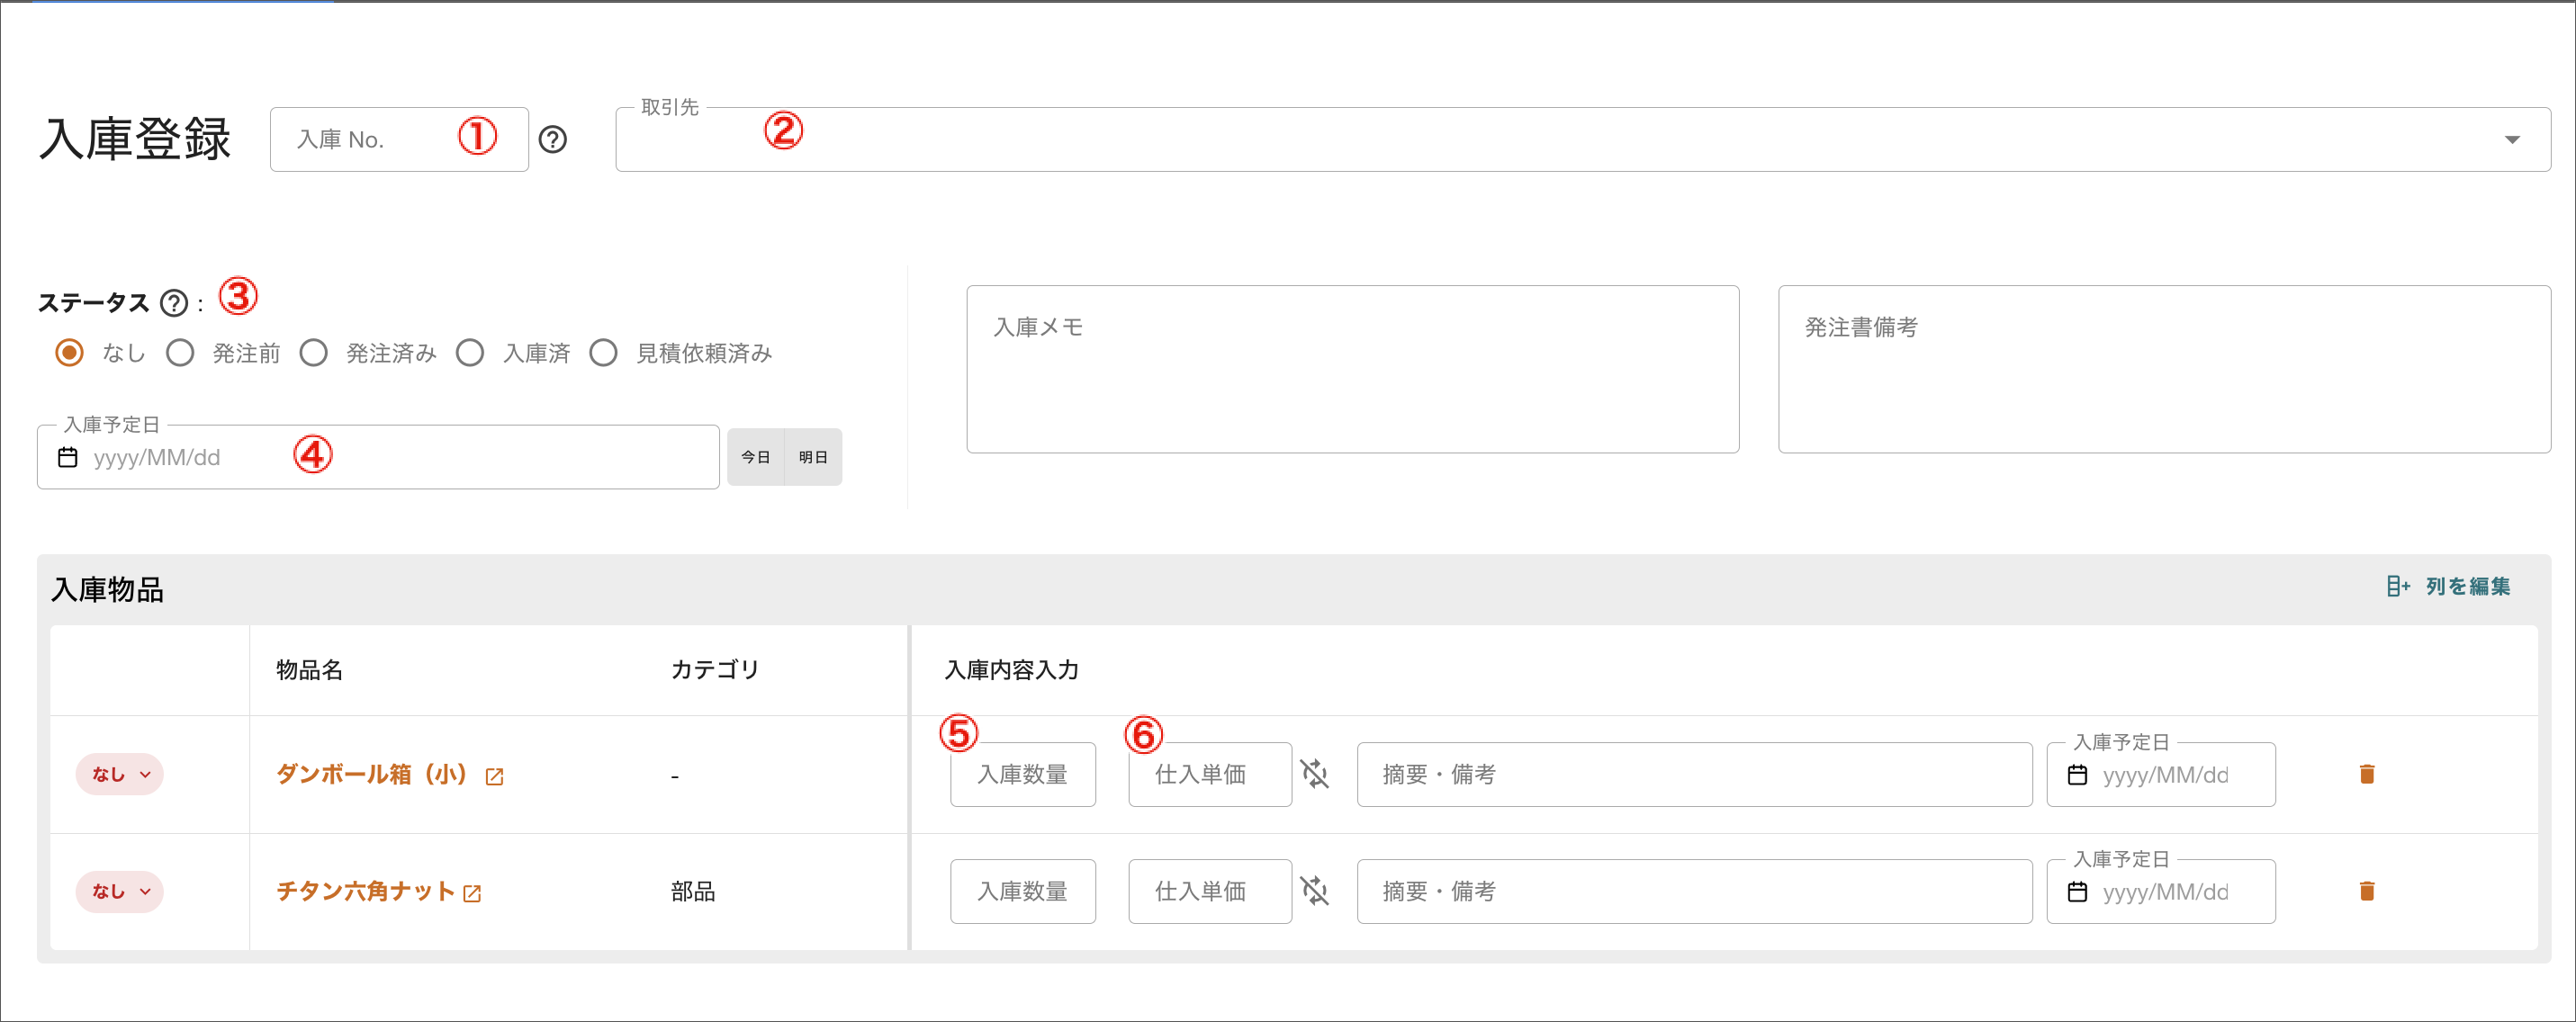Toggle the price sync icon in the ダンボール箱 row

[x=1315, y=774]
